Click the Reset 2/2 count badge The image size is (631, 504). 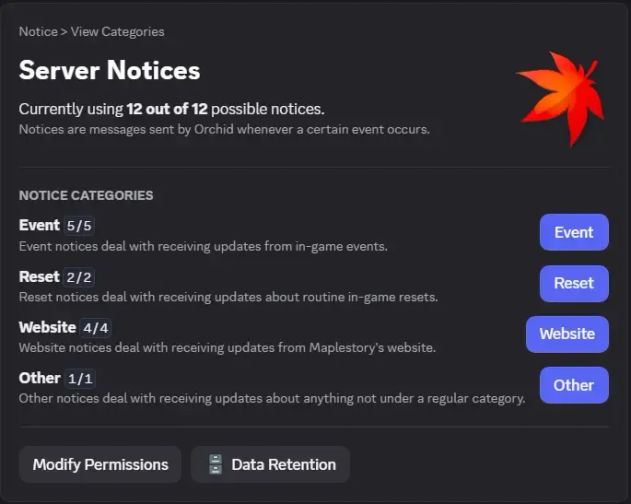[x=79, y=277]
